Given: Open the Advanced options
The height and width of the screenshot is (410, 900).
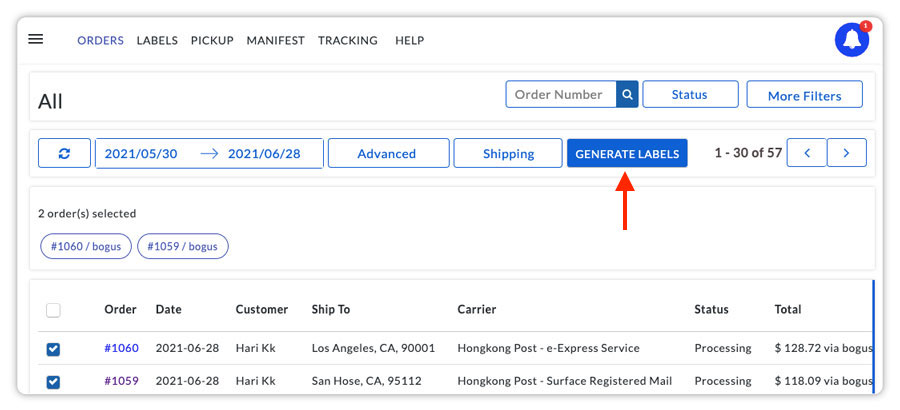Looking at the screenshot, I should point(389,153).
